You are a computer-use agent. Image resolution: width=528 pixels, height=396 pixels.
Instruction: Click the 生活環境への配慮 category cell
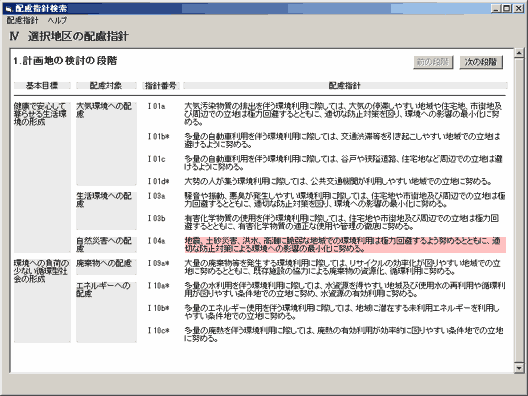[106, 211]
